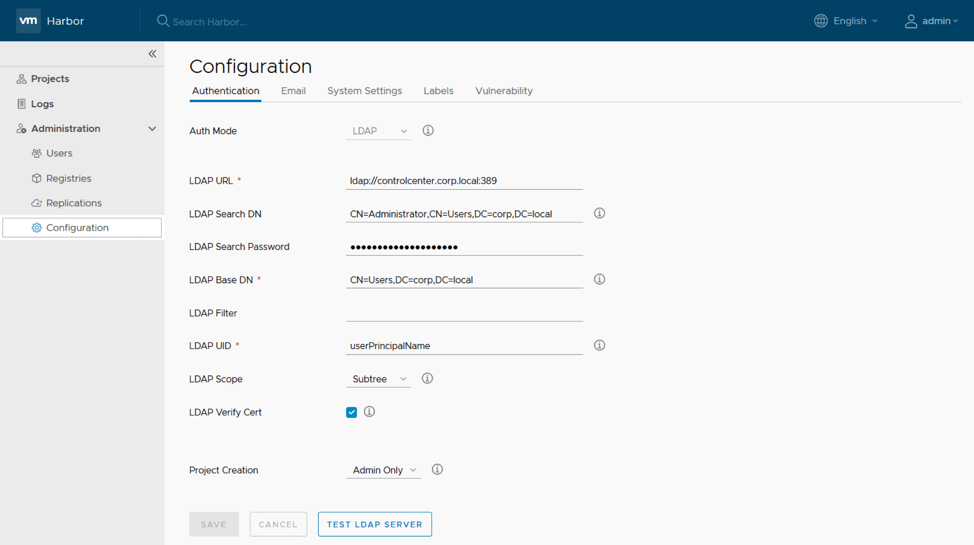The width and height of the screenshot is (974, 545).
Task: Uncheck the LDAP Verify Cert checkbox
Action: [351, 412]
